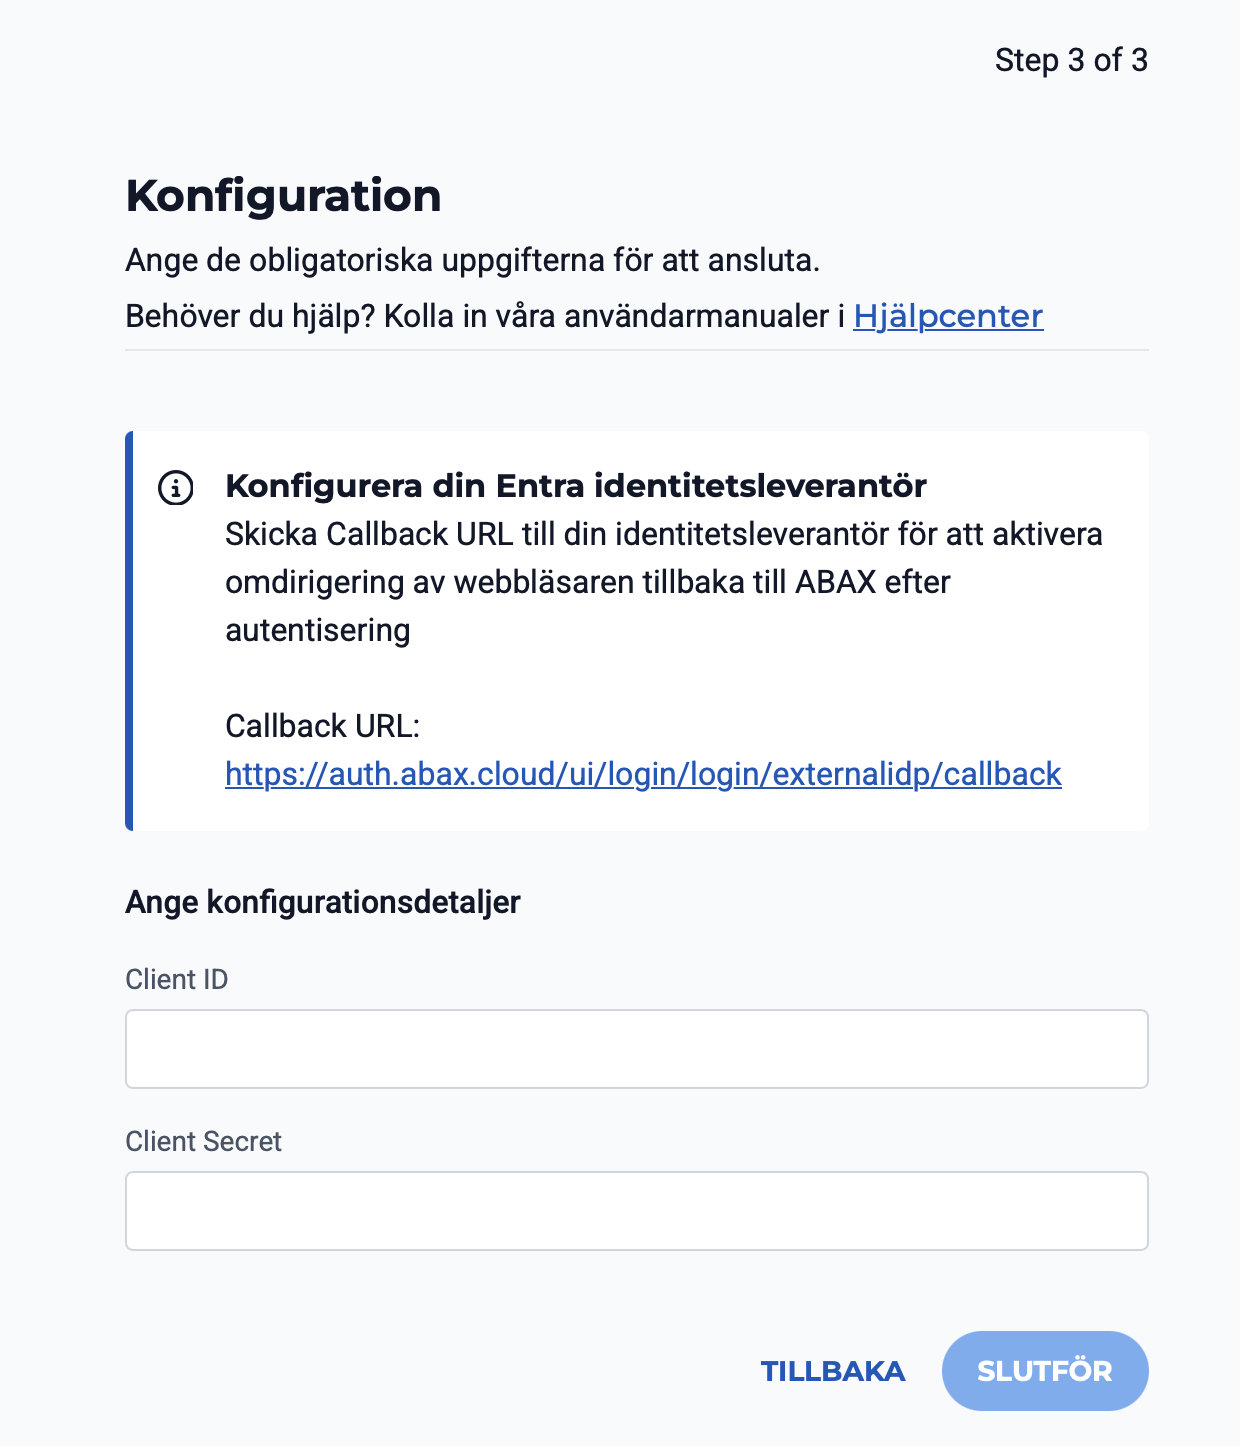Click the Client ID field label
This screenshot has height=1446, width=1240.
tap(177, 979)
